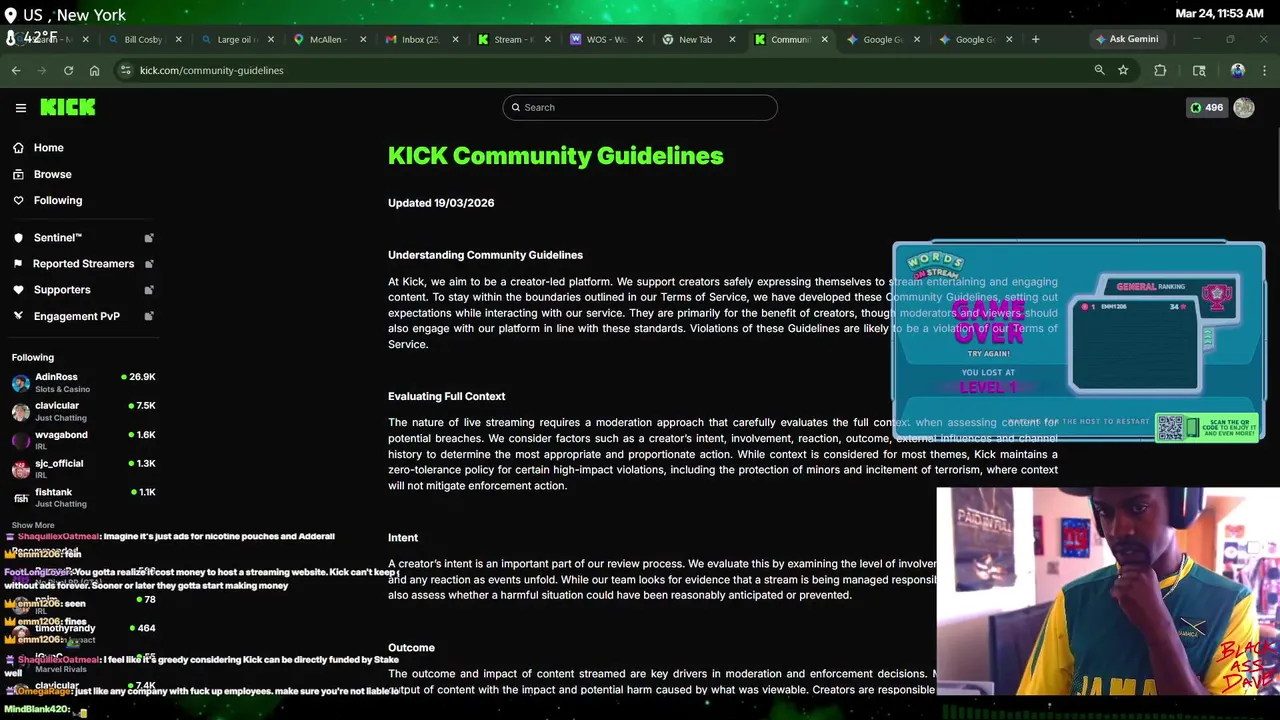Open Sentinel link in sidebar

58,238
